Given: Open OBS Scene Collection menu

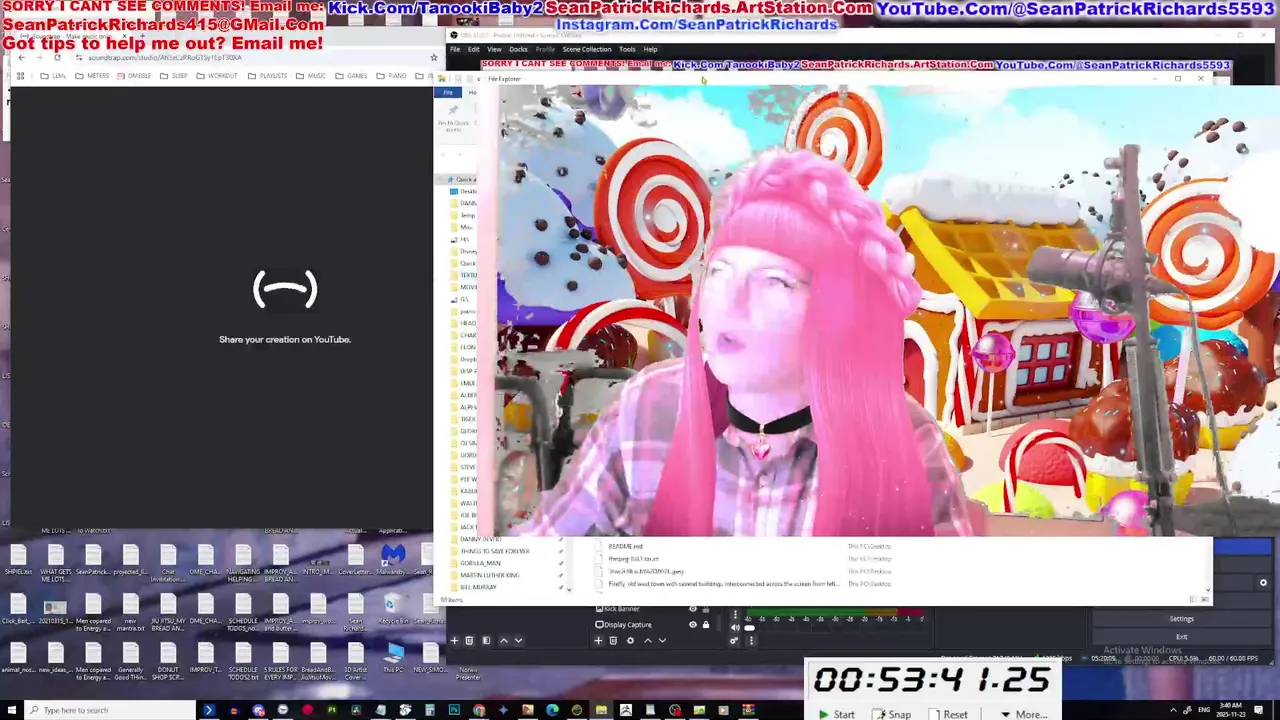Looking at the screenshot, I should 586,49.
